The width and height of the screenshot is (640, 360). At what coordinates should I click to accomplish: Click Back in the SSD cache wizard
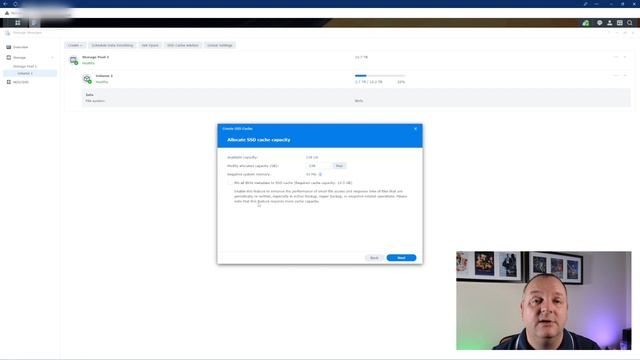point(374,258)
